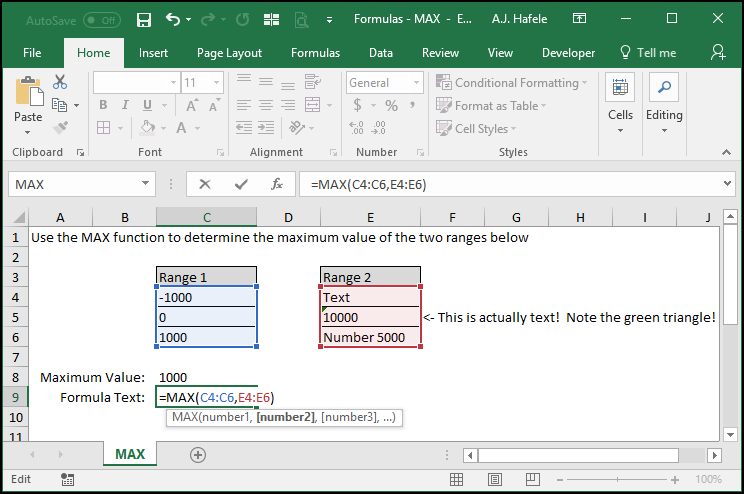Viewport: 744px width, 494px height.
Task: Click the Page Layout view button
Action: (495, 480)
